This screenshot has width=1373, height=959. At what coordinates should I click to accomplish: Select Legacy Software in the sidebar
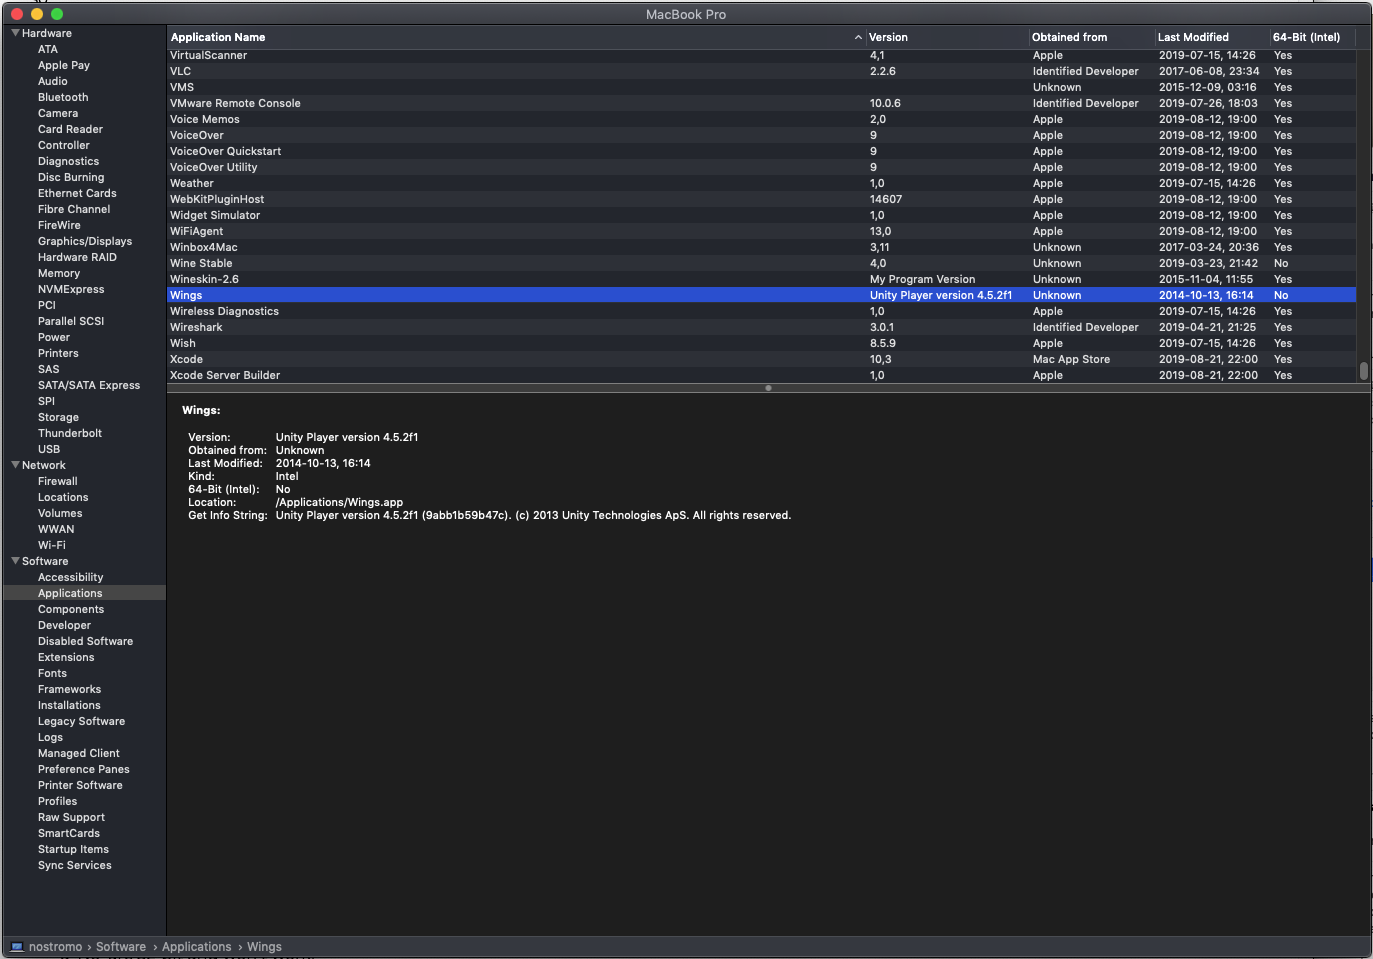[81, 721]
